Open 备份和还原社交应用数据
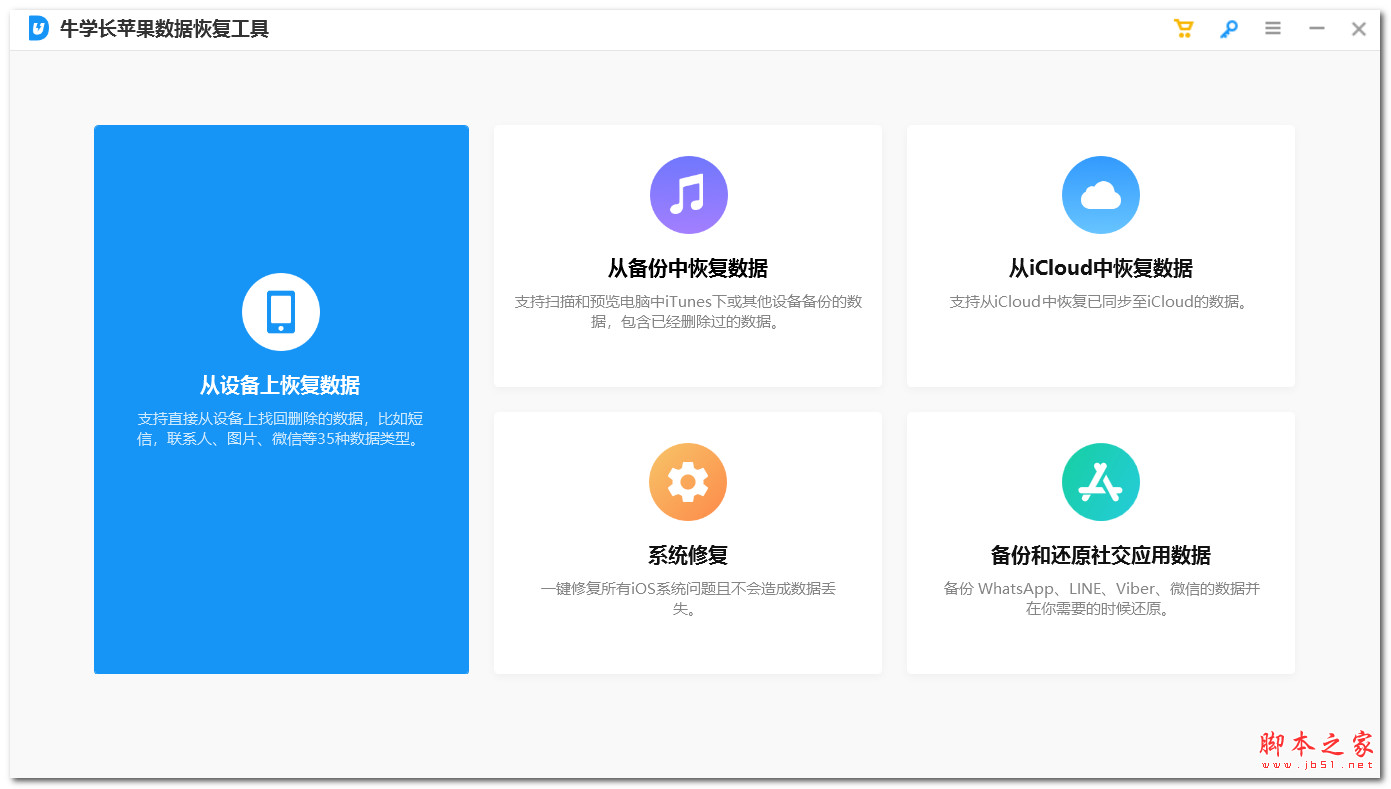 click(x=1100, y=543)
